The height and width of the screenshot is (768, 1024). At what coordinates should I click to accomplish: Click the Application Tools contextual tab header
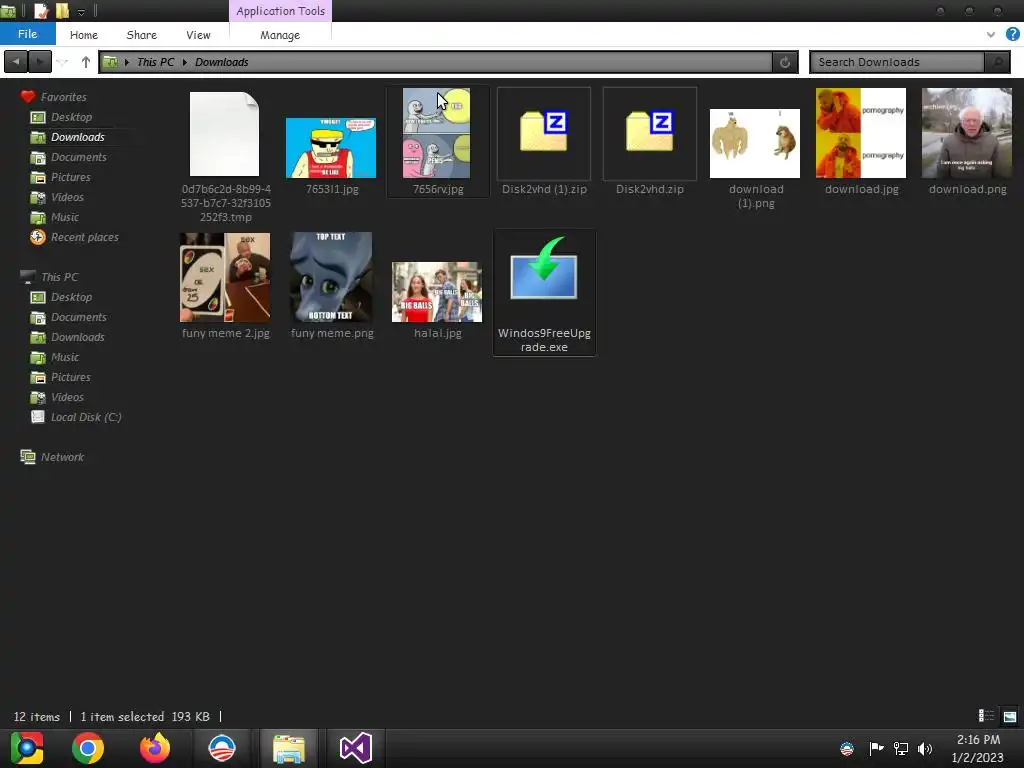280,11
